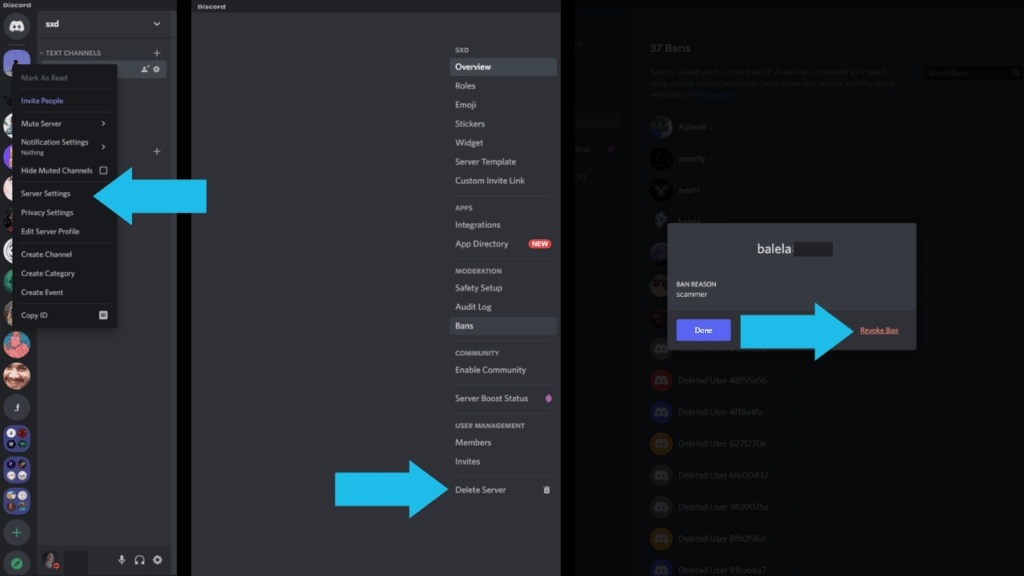Click the edit channel gear icon
Screen dimensions: 1024x576
click(x=157, y=69)
